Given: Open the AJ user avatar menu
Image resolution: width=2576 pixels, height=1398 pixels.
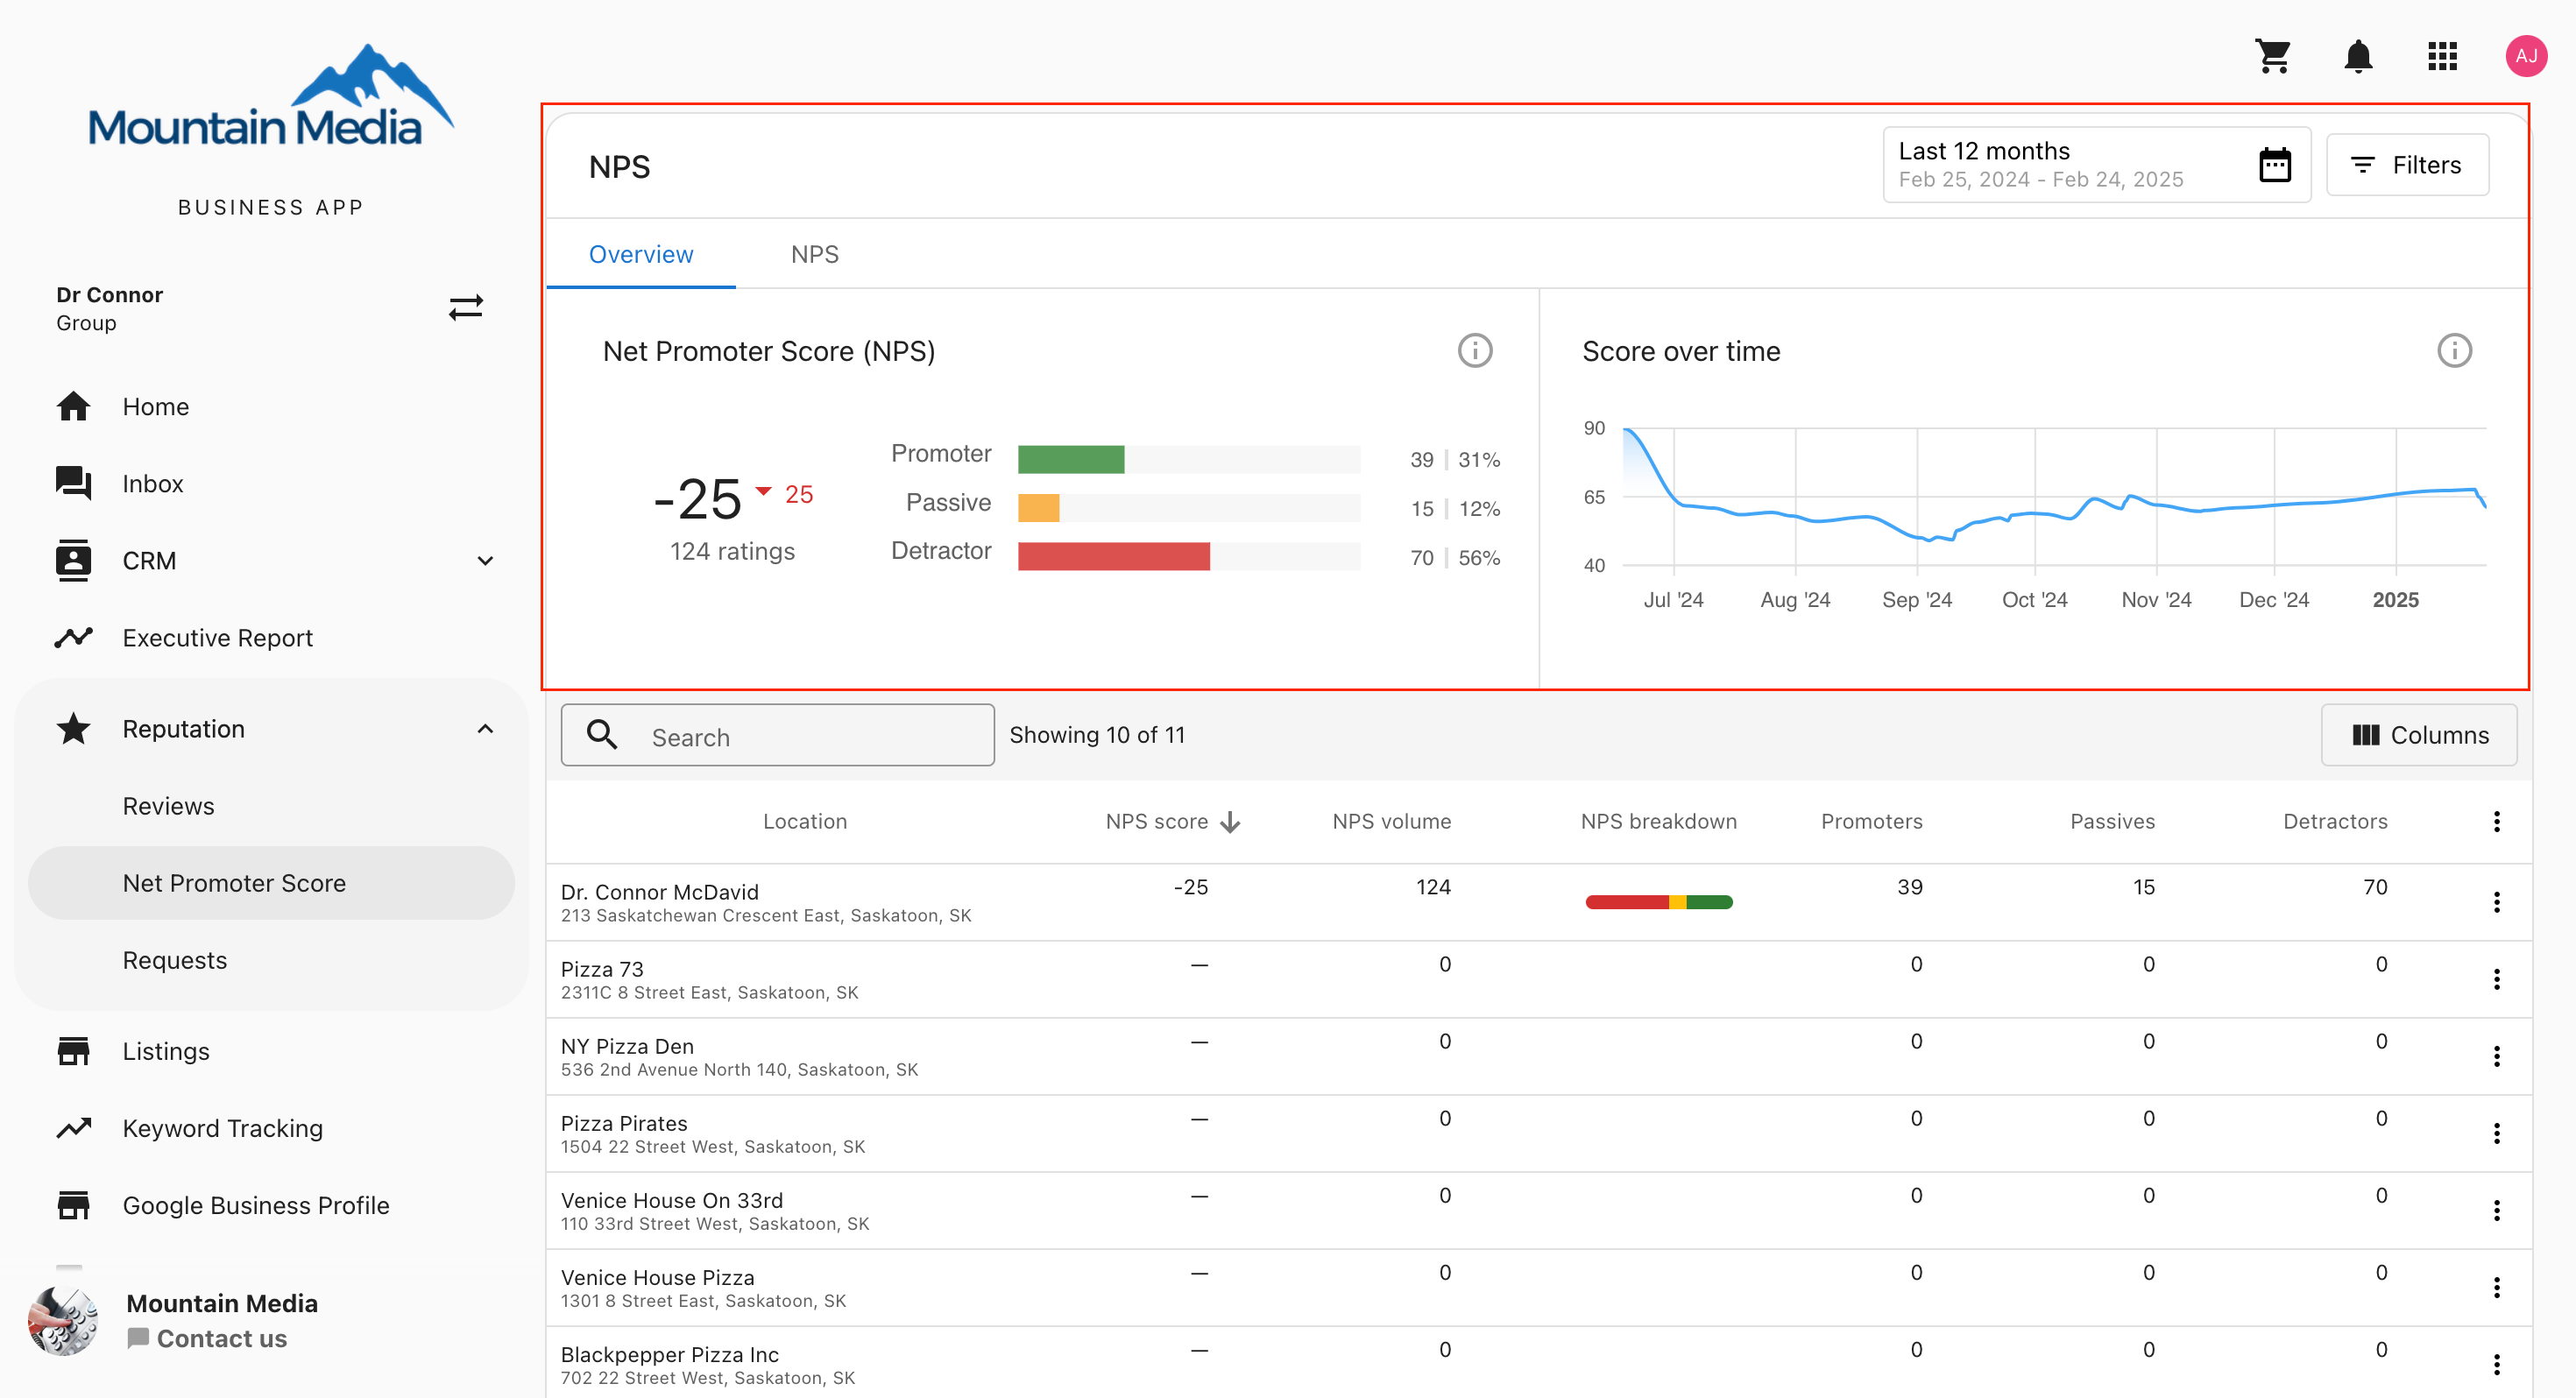Looking at the screenshot, I should (2526, 56).
